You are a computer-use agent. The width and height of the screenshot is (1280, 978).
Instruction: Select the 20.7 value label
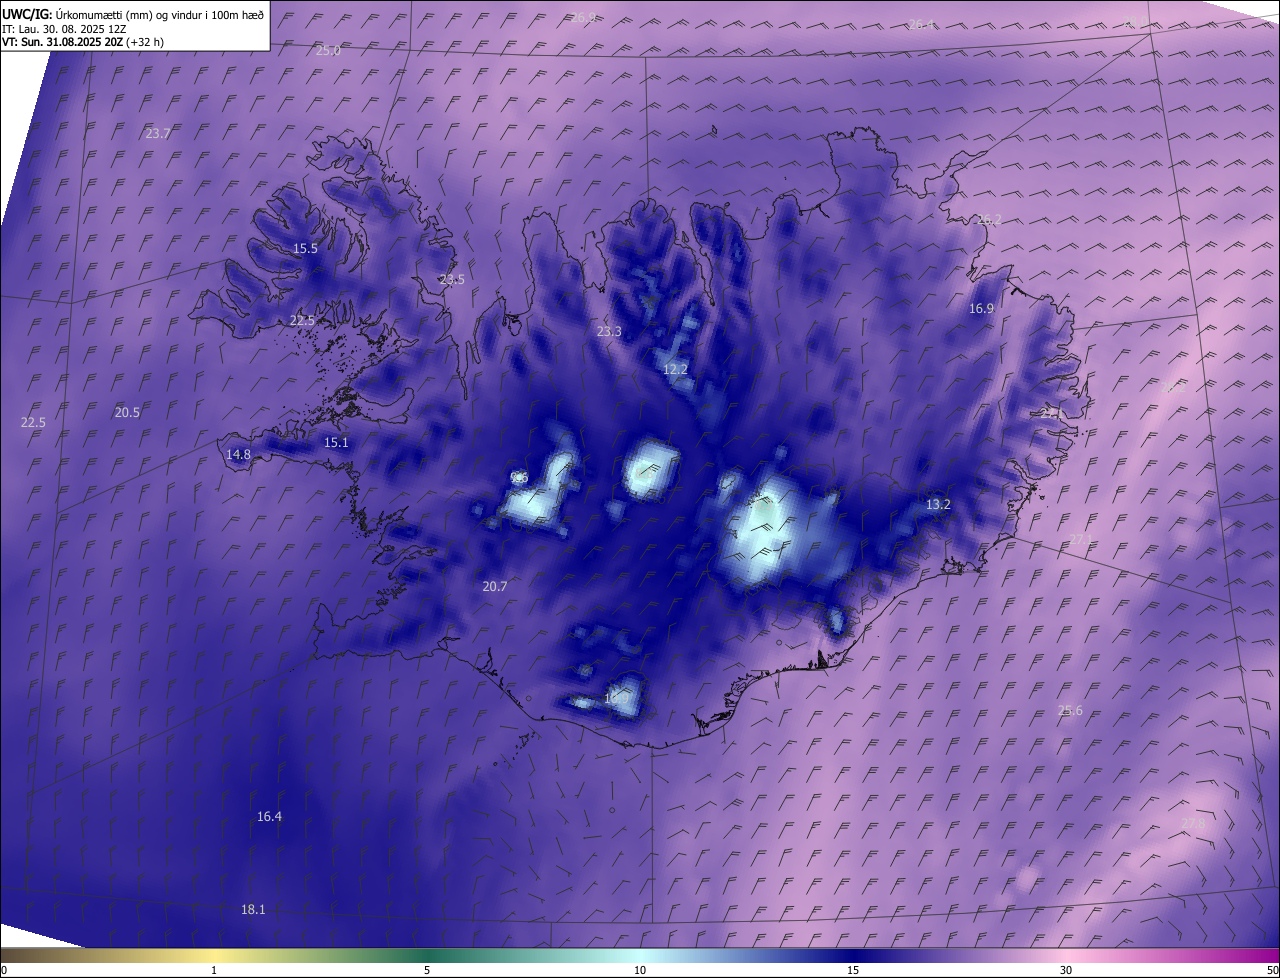(494, 586)
